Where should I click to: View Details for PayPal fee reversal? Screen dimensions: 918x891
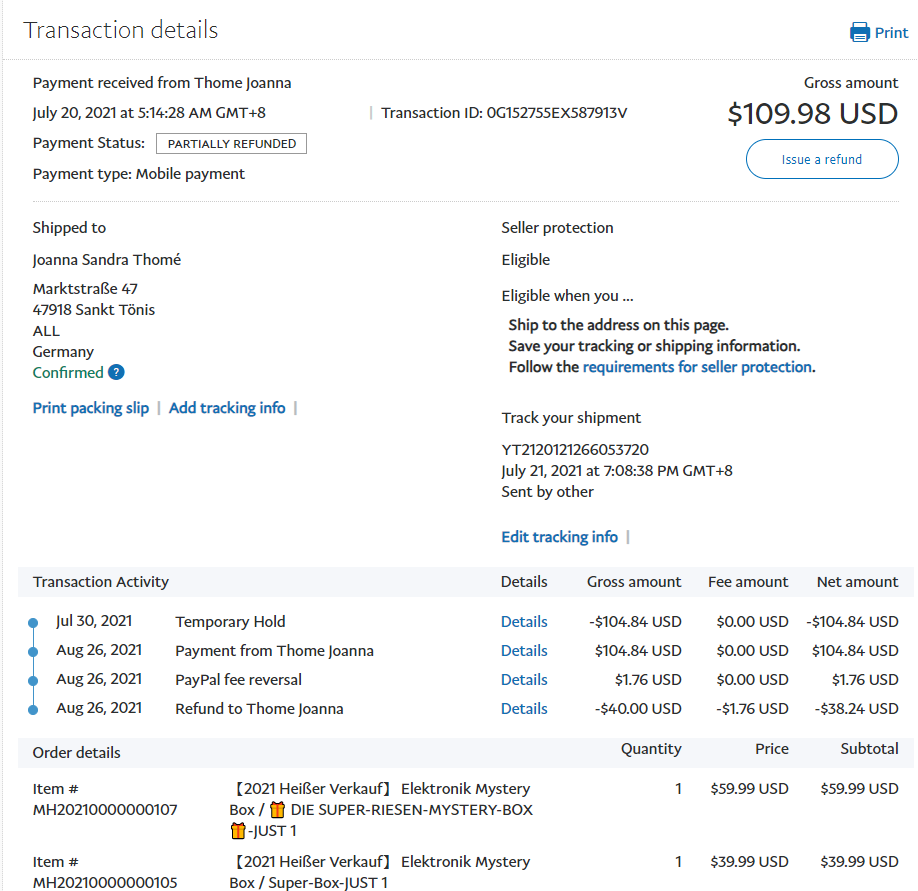coord(524,680)
